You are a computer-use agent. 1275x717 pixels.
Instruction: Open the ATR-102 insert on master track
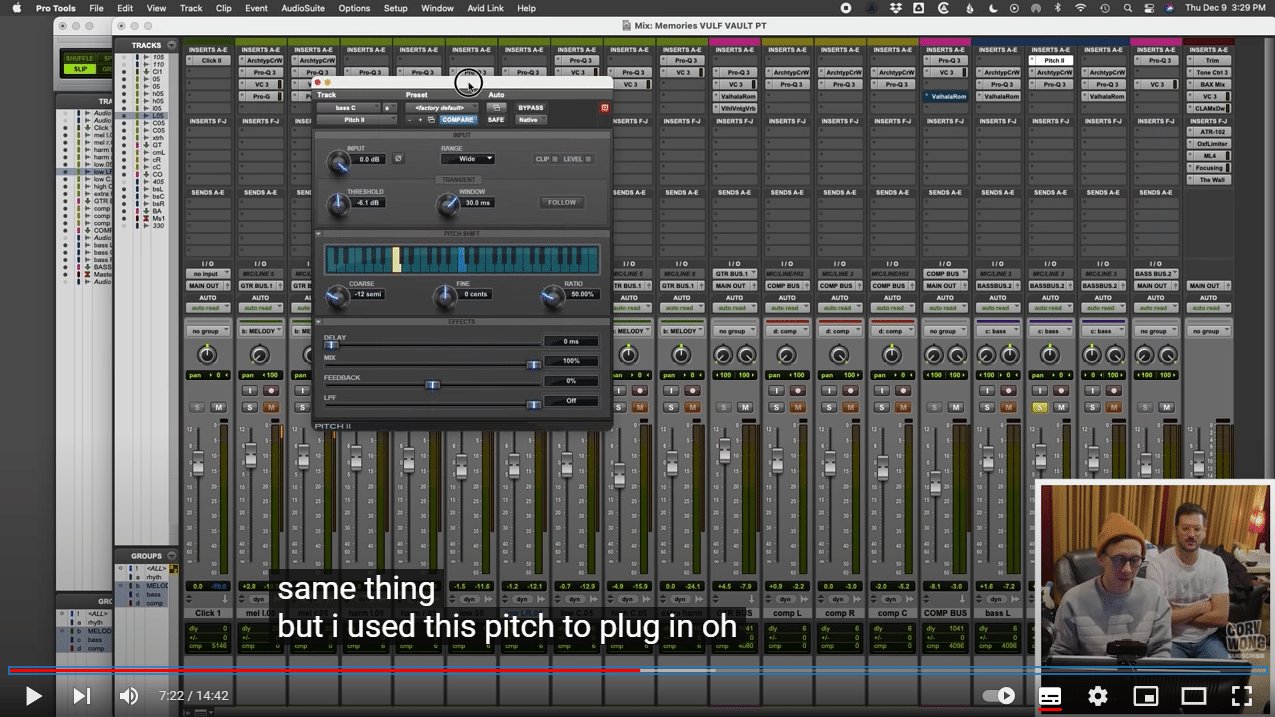[1210, 132]
